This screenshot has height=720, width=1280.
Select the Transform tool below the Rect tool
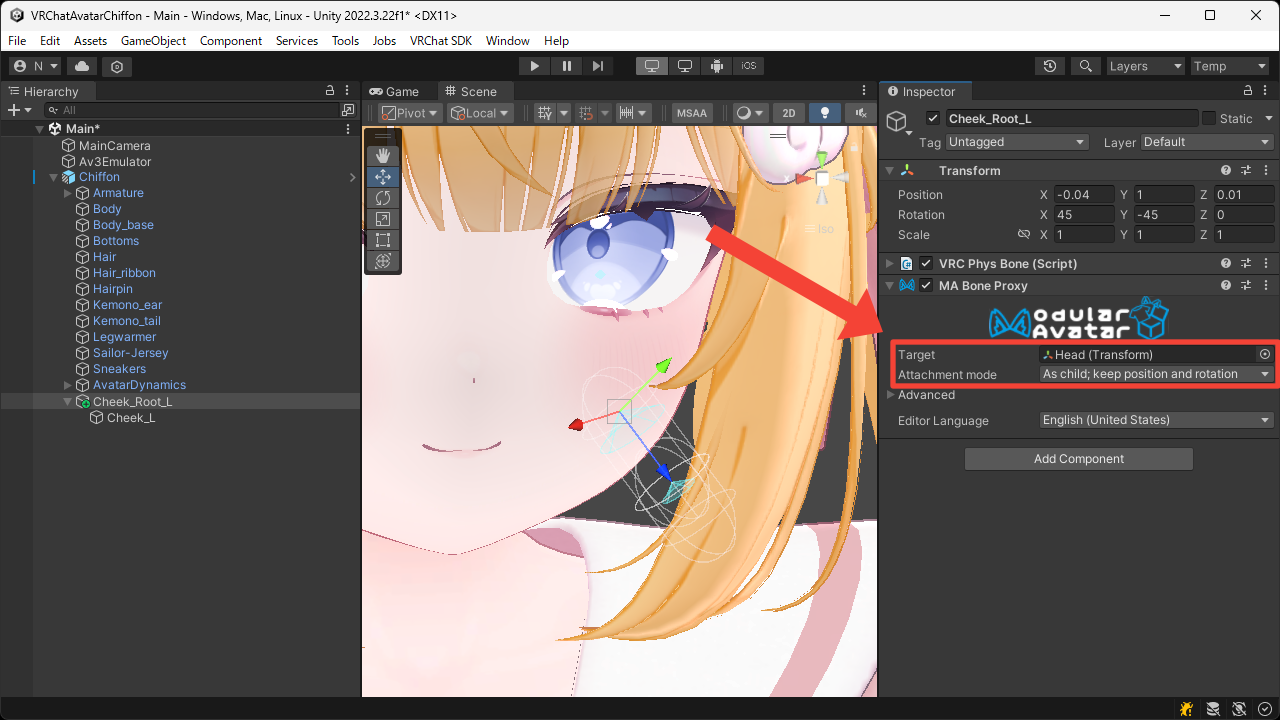[383, 261]
